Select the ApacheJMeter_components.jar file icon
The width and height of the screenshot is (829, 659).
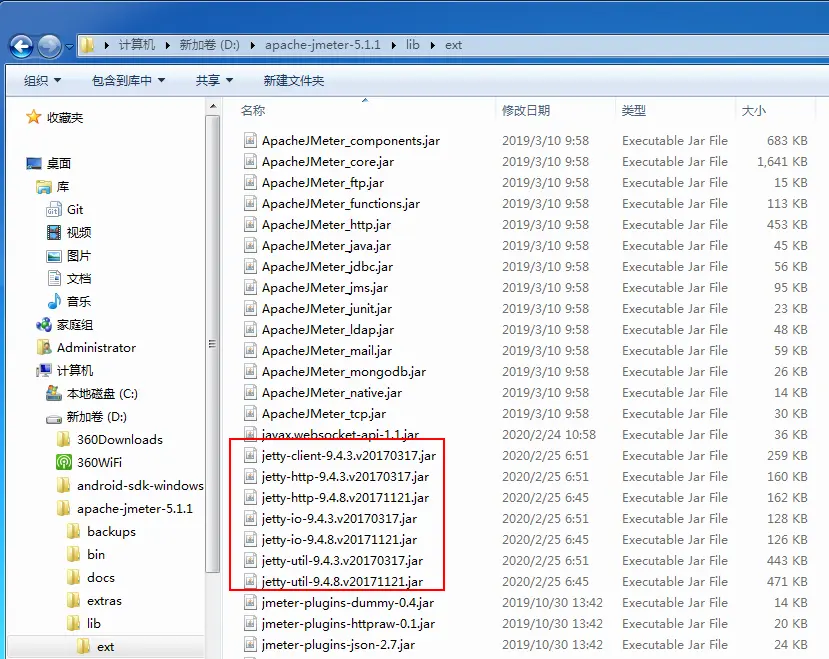pos(250,140)
